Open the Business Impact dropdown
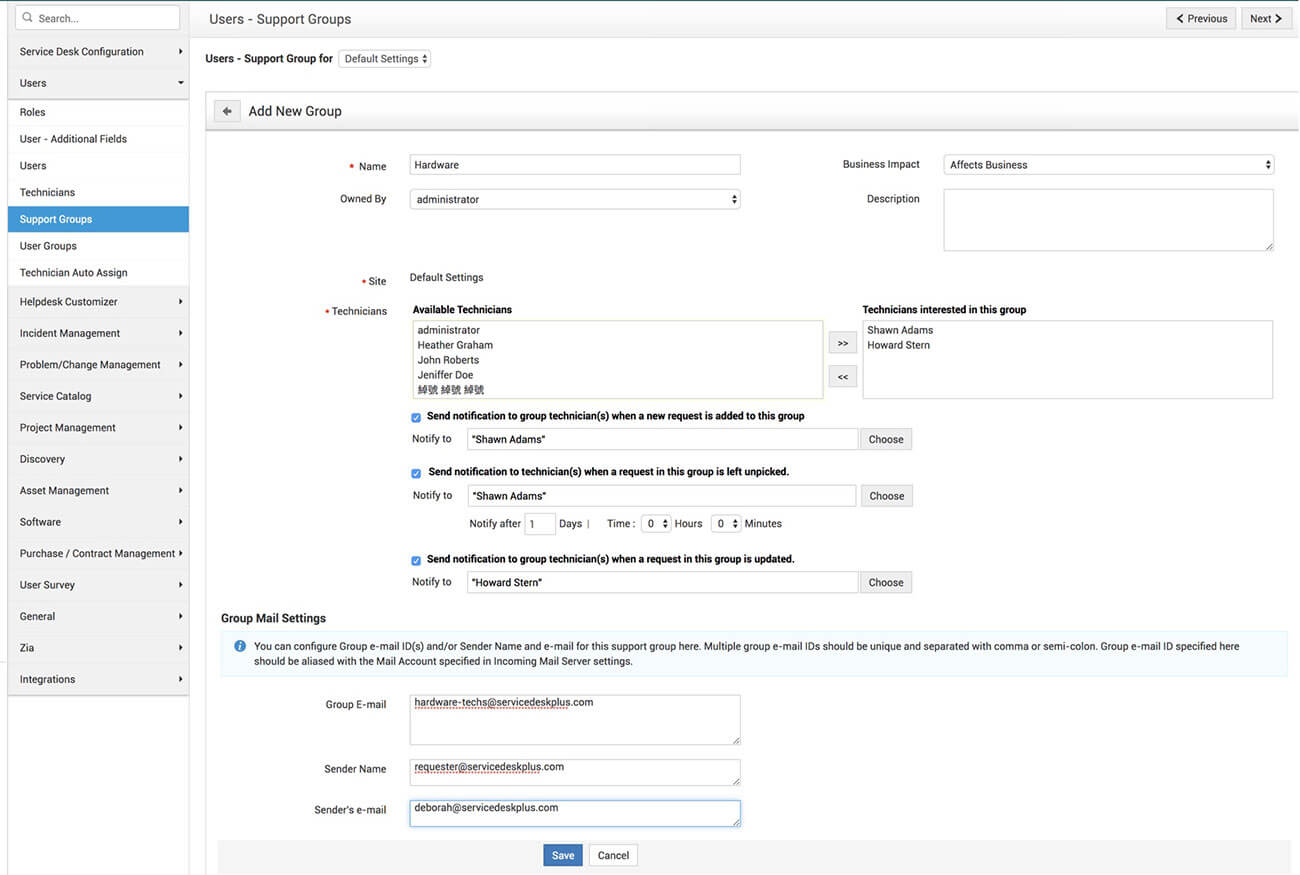Viewport: 1300px width, 875px height. click(1108, 164)
